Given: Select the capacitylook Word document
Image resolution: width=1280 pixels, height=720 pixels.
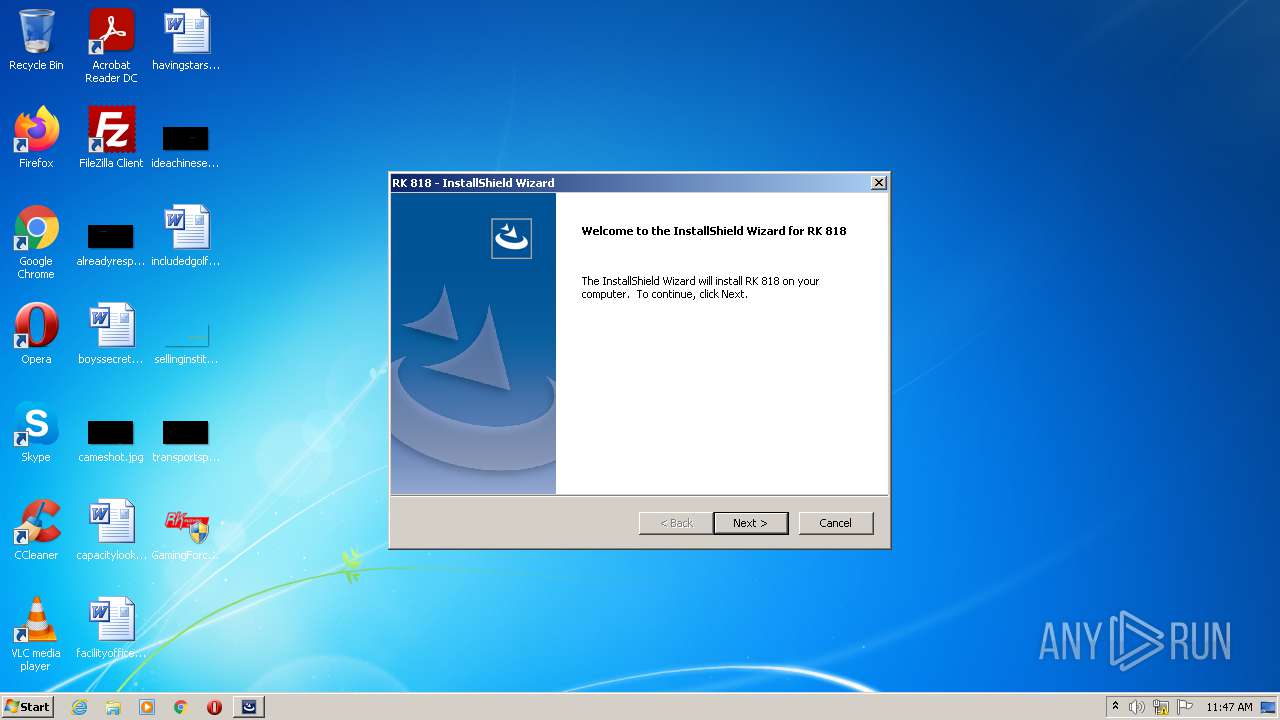Looking at the screenshot, I should coord(111,530).
